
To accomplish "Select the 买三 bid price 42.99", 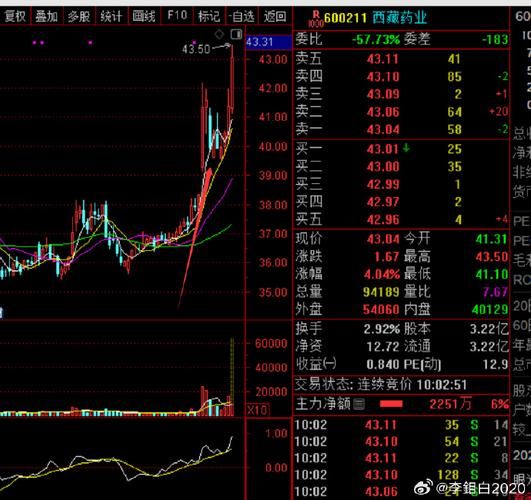I will 383,184.
